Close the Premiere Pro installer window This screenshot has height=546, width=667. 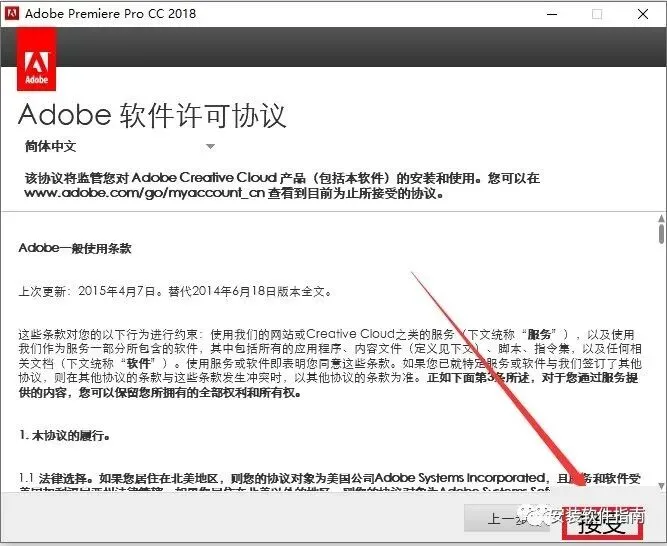[643, 14]
